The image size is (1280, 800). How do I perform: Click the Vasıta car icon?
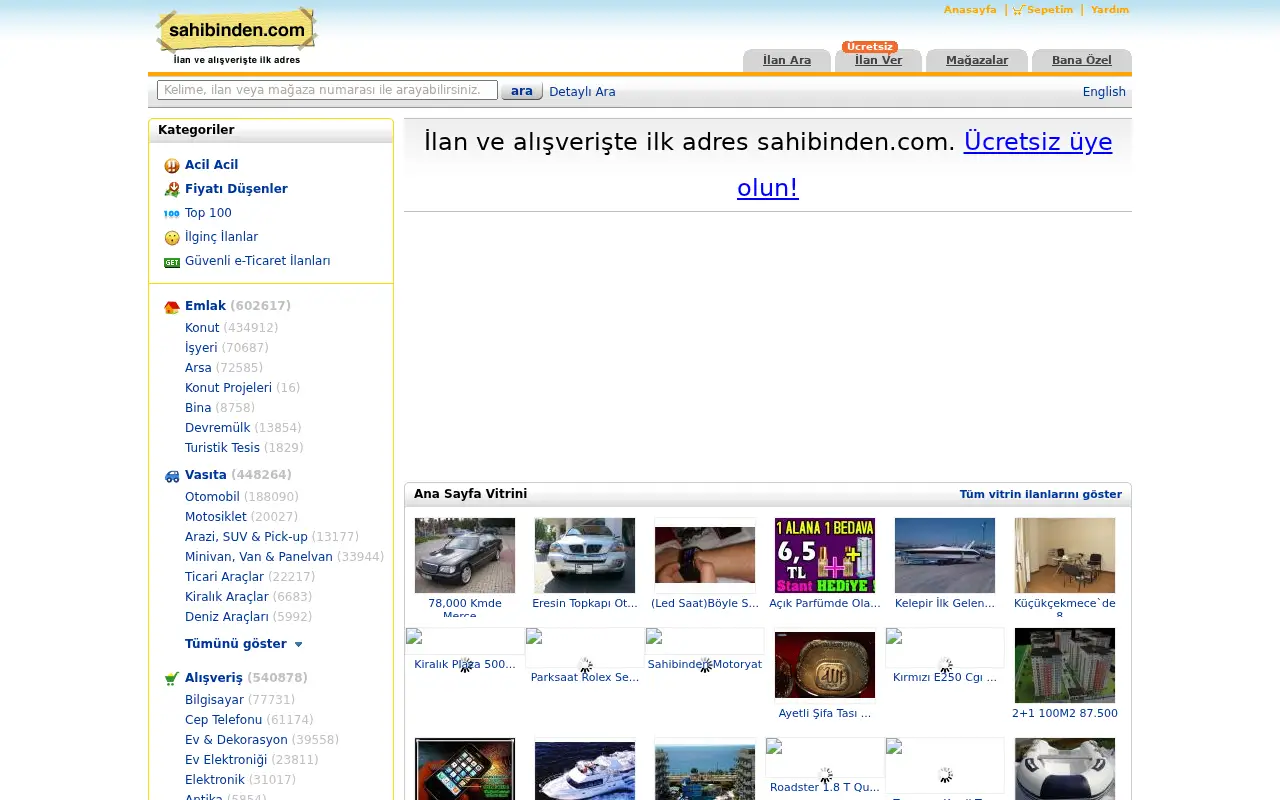[172, 476]
